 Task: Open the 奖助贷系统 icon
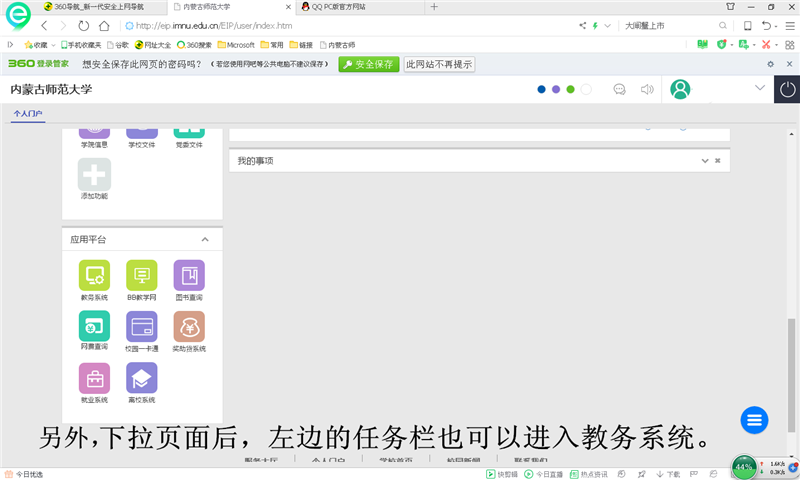pos(189,326)
